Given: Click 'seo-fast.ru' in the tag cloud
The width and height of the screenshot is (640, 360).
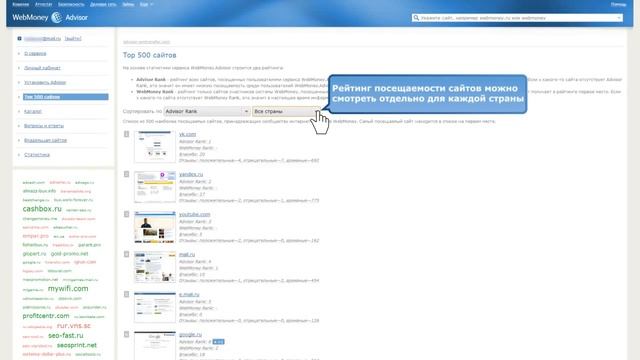Looking at the screenshot, I should click(x=66, y=336).
